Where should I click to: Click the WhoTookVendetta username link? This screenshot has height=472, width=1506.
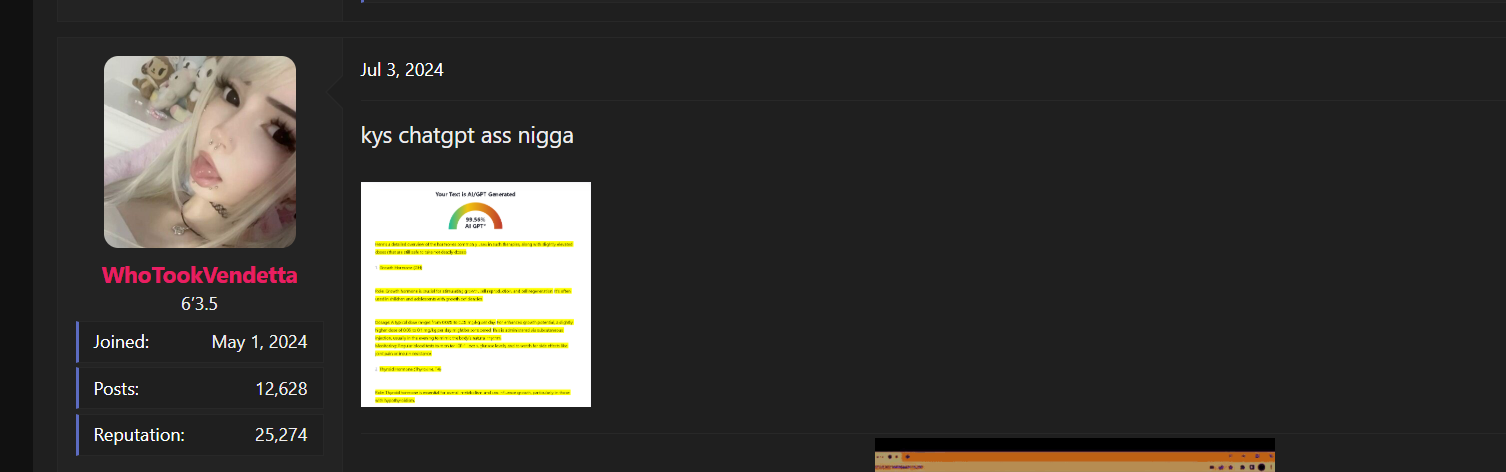[x=200, y=276]
